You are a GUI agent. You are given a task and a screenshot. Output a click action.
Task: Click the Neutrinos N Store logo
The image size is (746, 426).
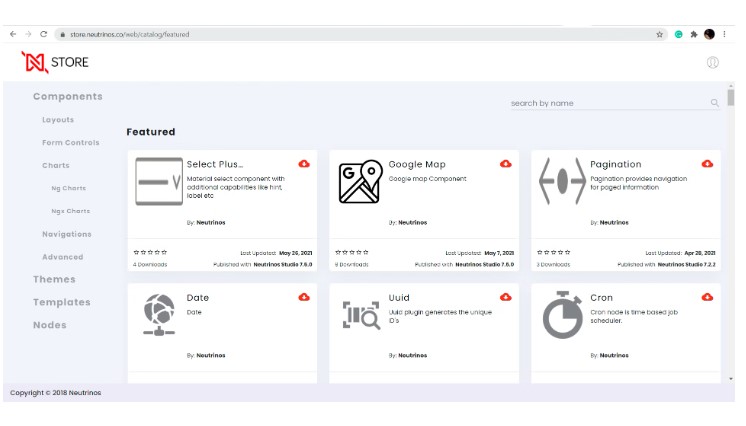point(55,62)
